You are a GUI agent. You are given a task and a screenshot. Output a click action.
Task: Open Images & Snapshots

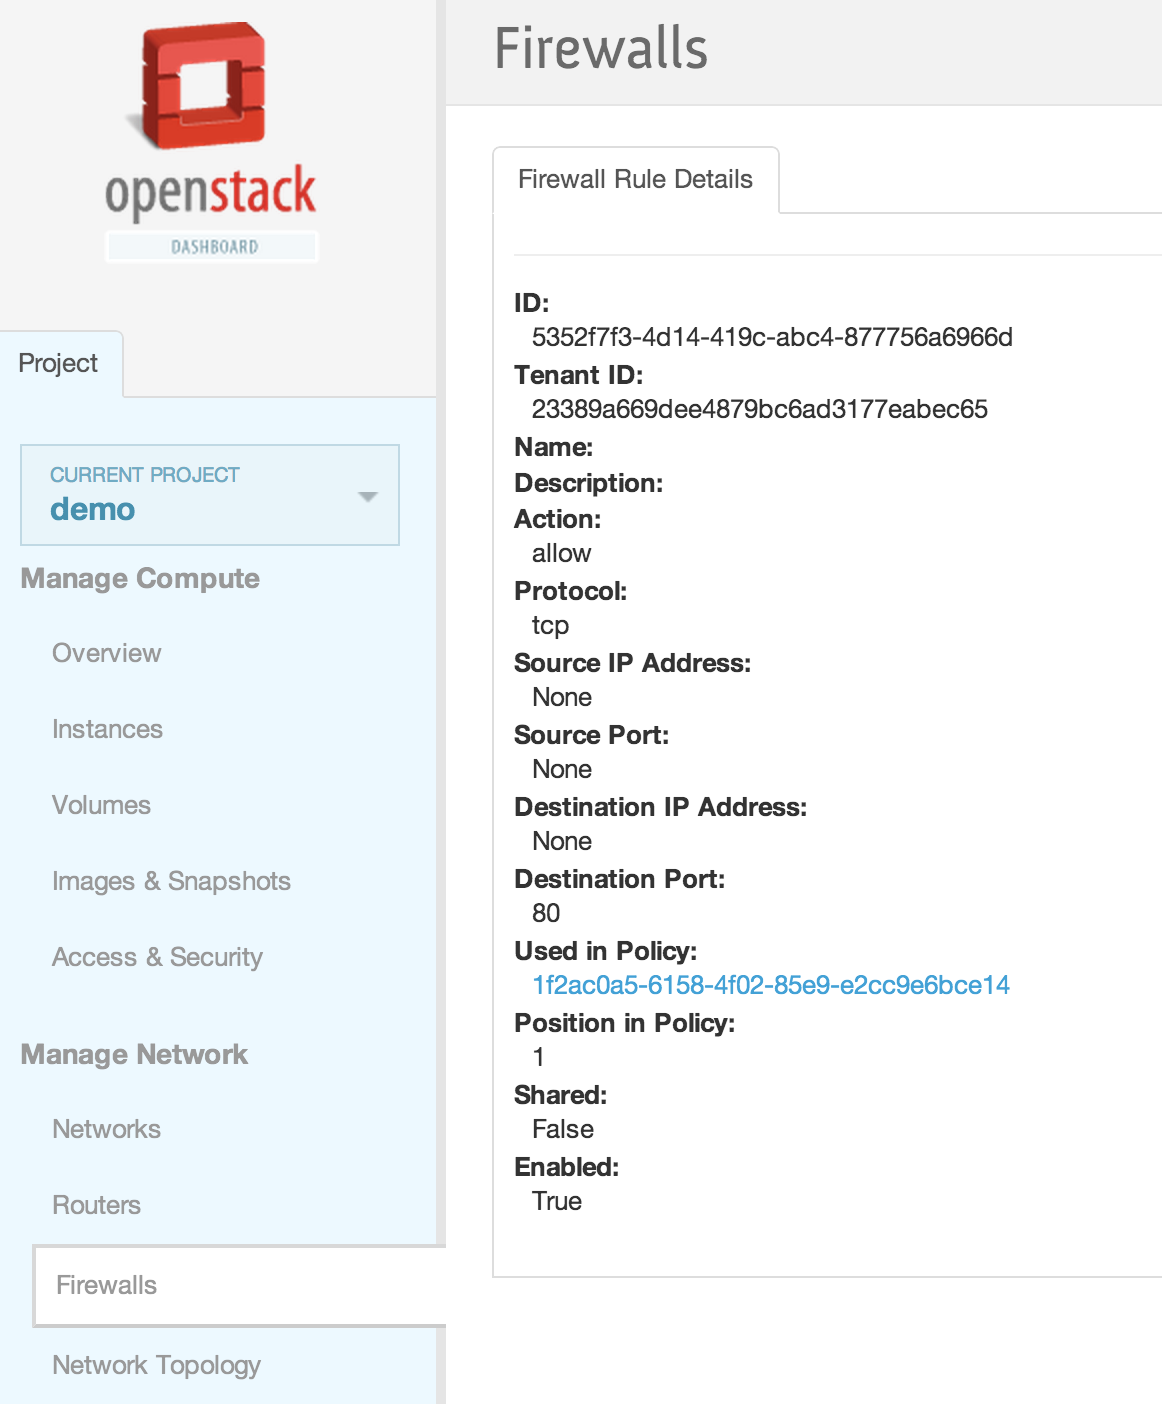[x=171, y=881]
